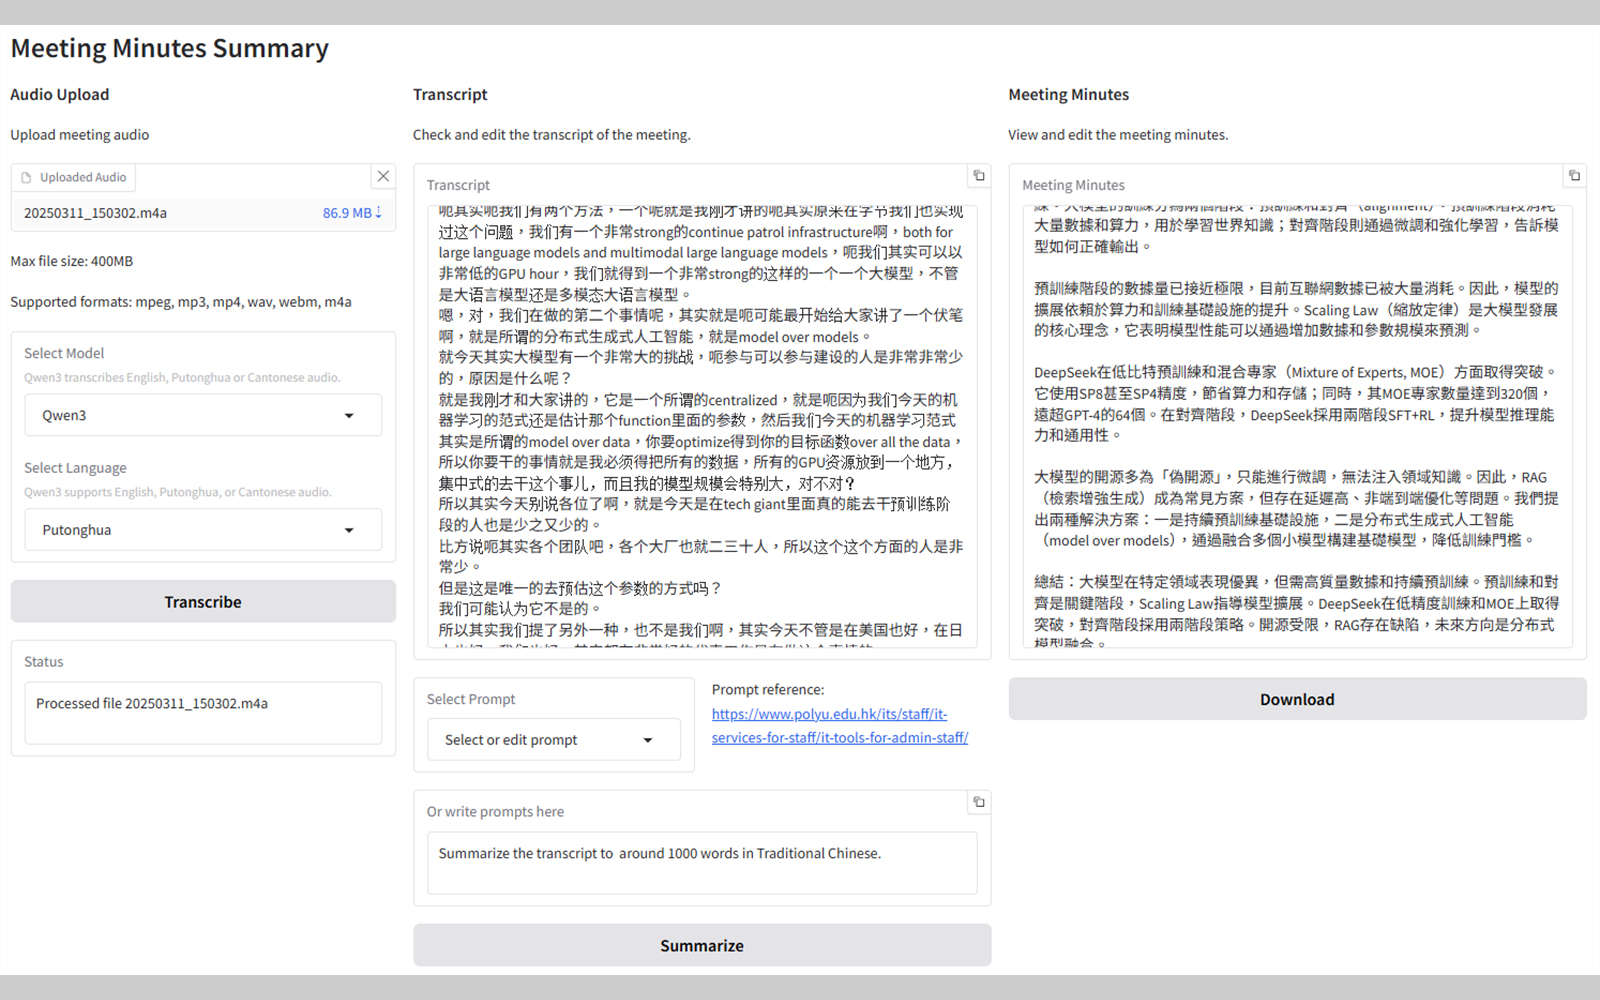
Task: Download the meeting minutes
Action: (x=1297, y=699)
